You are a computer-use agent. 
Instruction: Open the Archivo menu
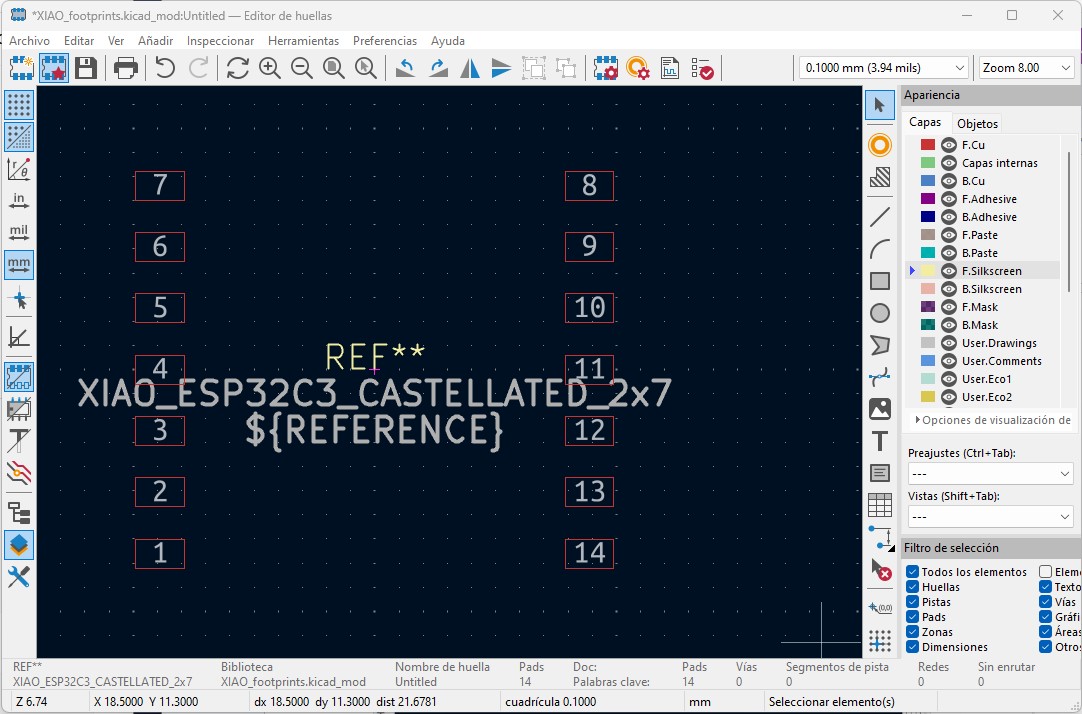[29, 41]
